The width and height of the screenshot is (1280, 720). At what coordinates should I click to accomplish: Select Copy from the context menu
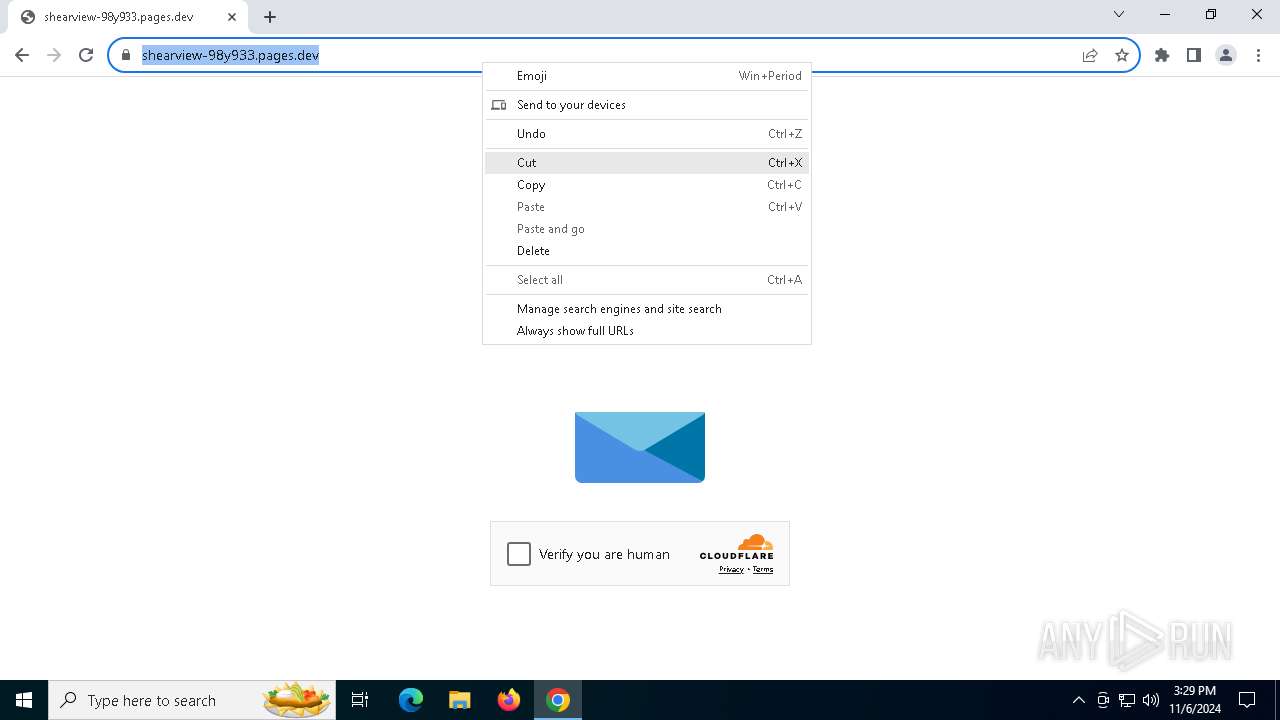coord(647,185)
